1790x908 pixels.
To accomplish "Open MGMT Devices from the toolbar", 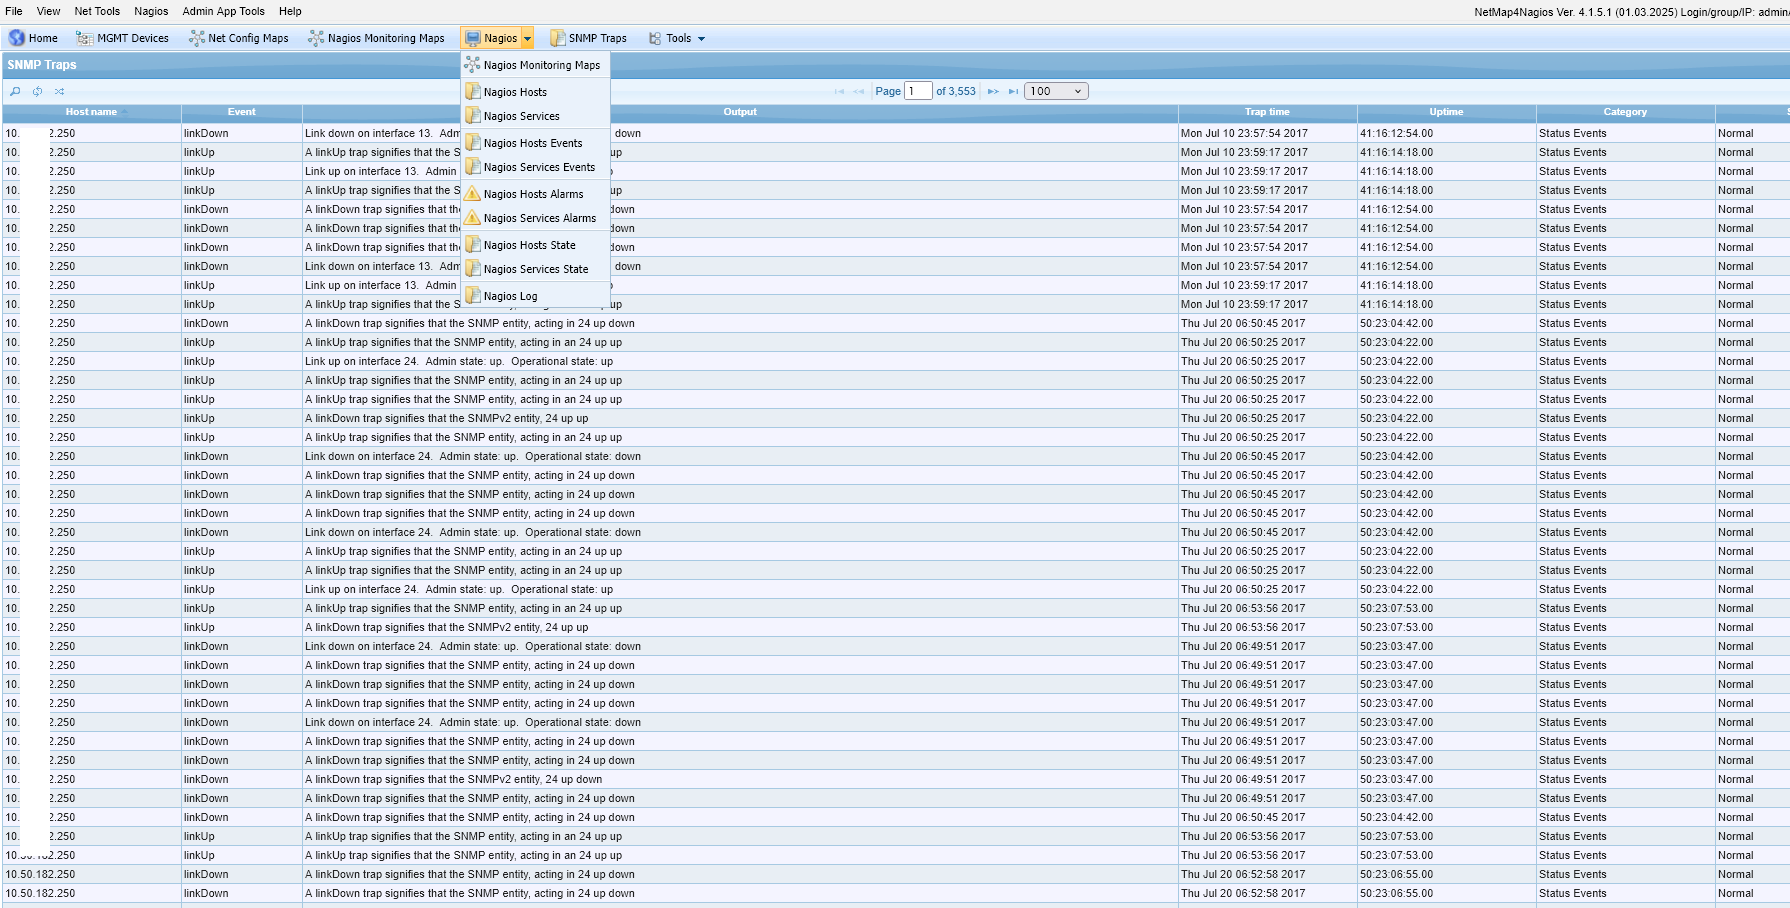I will (122, 38).
